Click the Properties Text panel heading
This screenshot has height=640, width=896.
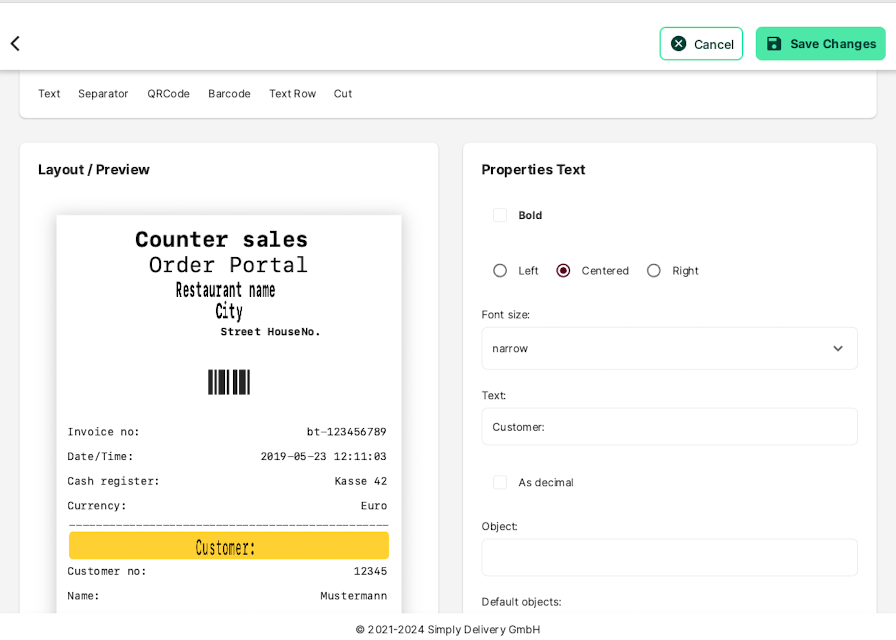(x=533, y=170)
